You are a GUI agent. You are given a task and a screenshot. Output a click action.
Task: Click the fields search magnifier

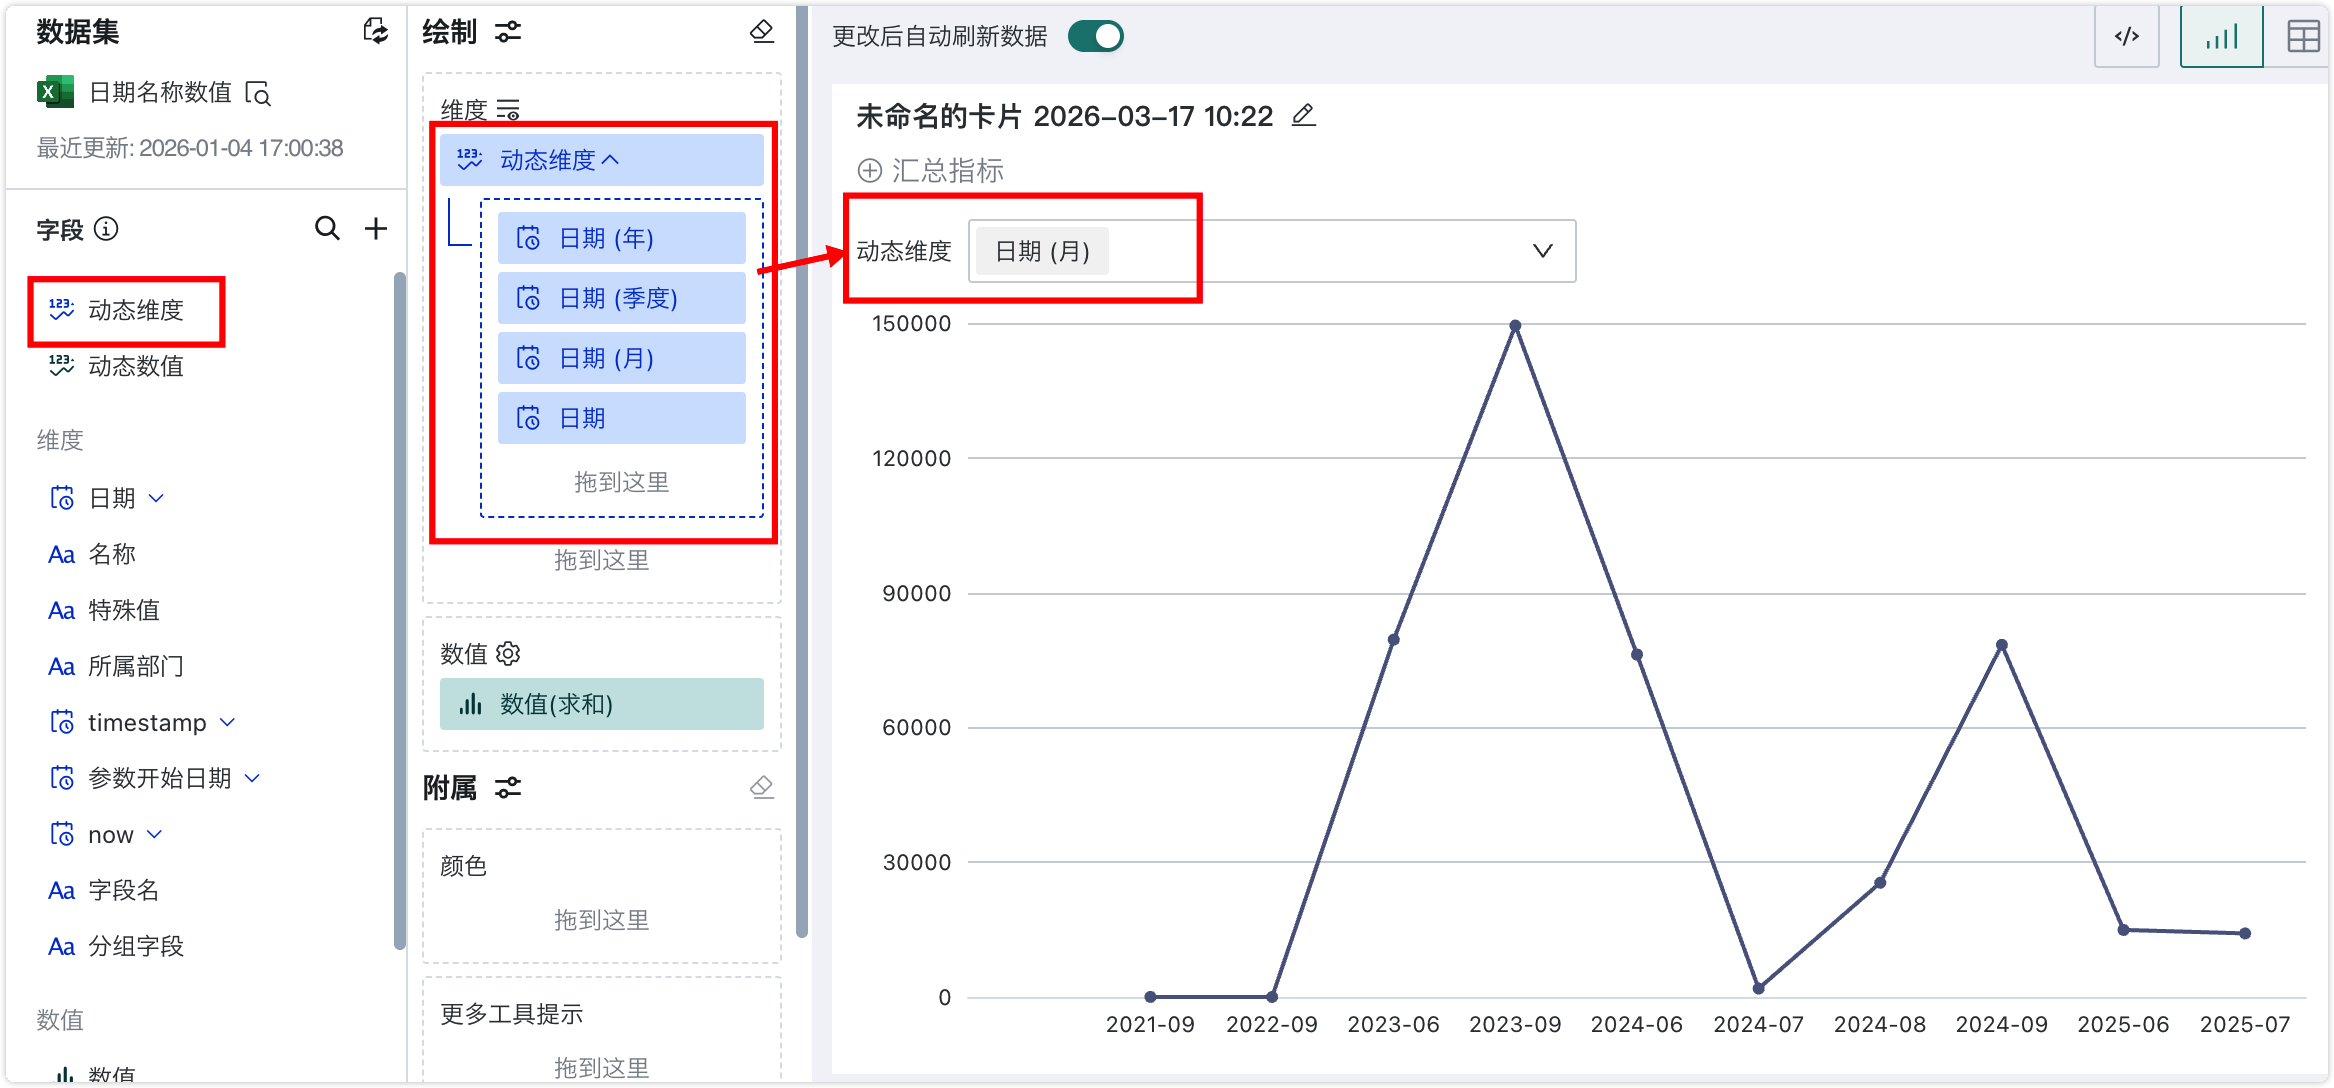coord(327,228)
